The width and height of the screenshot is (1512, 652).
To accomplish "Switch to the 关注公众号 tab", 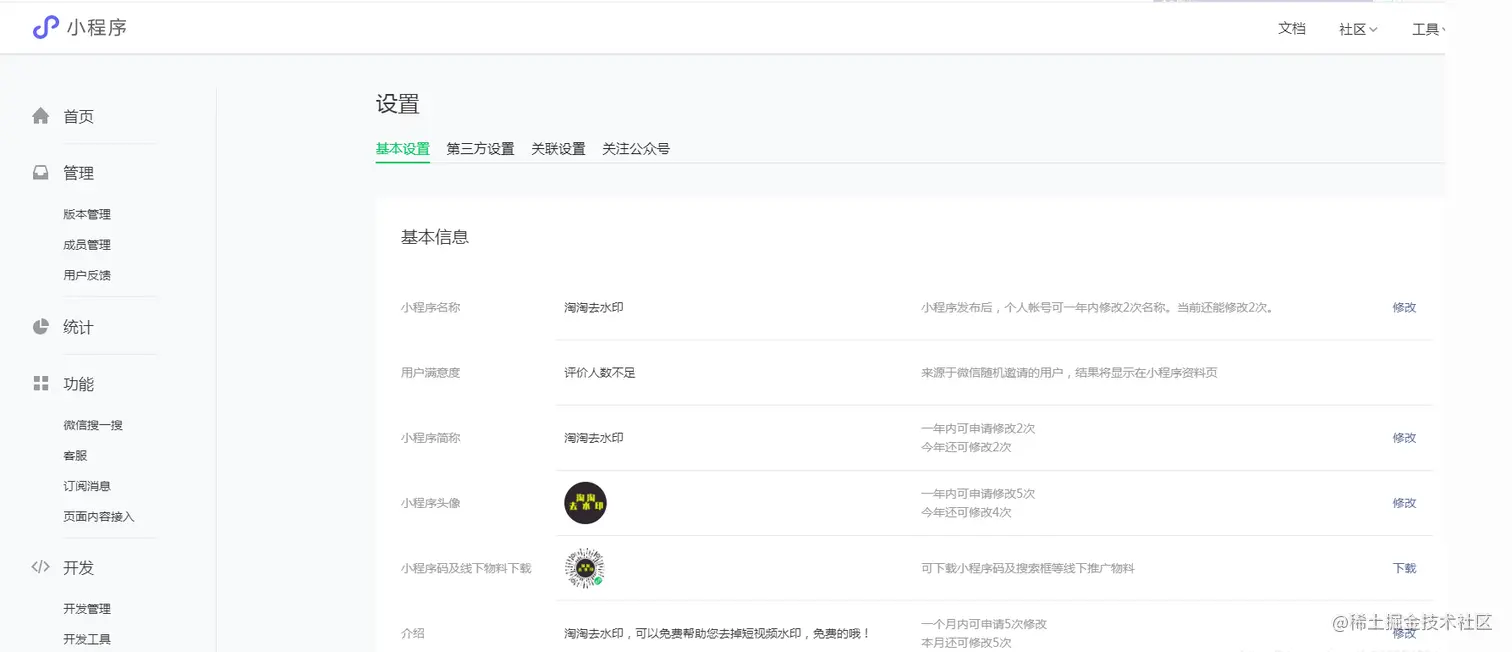I will pyautogui.click(x=636, y=149).
